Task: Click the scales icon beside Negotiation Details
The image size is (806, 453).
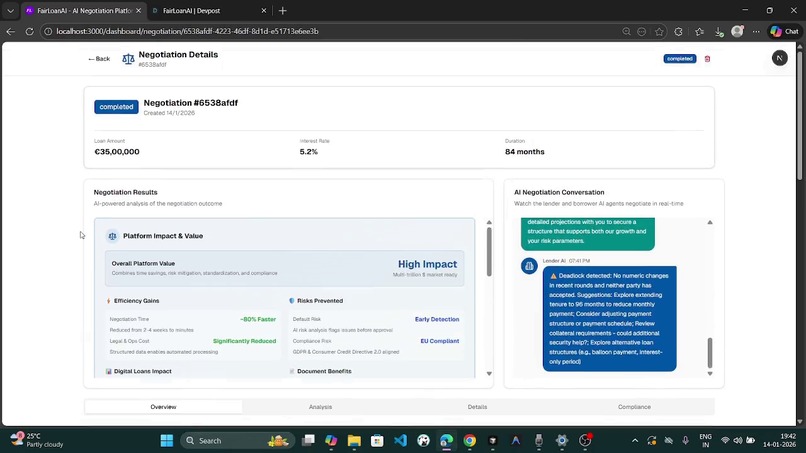Action: (128, 59)
